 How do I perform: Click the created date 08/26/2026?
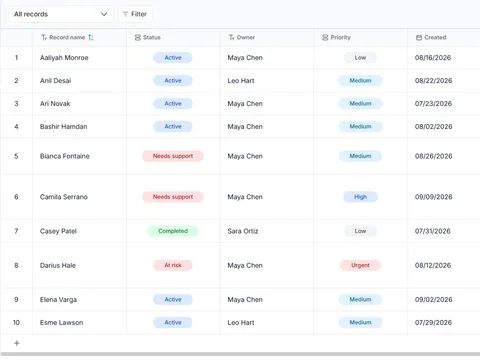click(x=433, y=156)
